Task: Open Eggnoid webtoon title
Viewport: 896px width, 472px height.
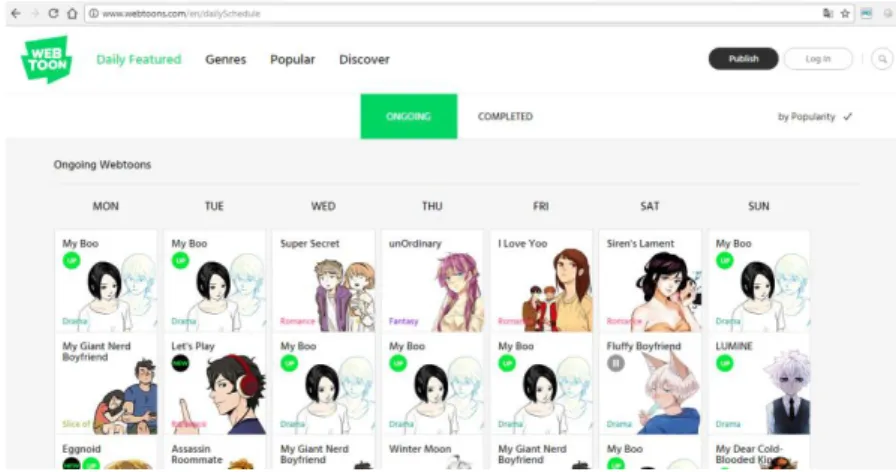Action: pyautogui.click(x=81, y=449)
